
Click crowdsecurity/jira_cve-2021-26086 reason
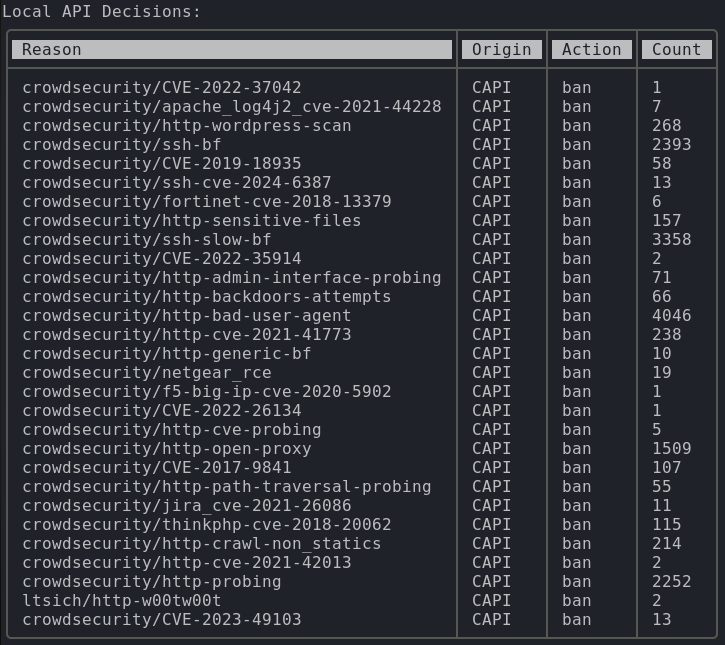(187, 506)
